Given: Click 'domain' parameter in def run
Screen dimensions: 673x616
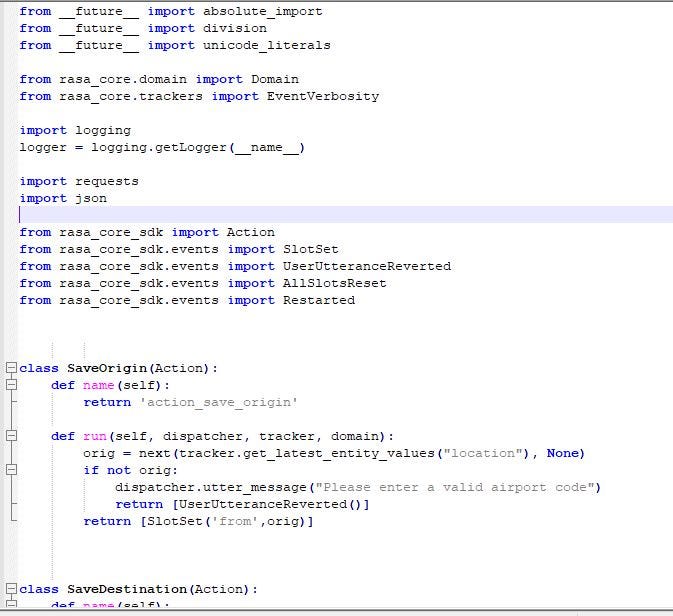Looking at the screenshot, I should (x=355, y=437).
